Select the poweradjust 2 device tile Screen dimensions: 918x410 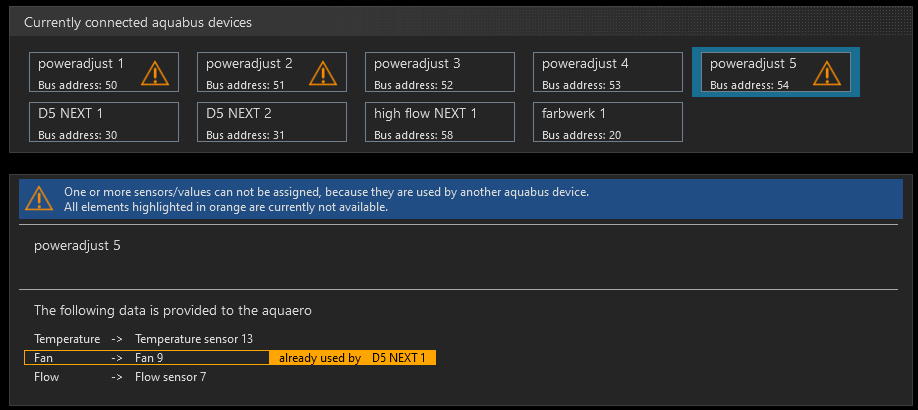(x=258, y=72)
